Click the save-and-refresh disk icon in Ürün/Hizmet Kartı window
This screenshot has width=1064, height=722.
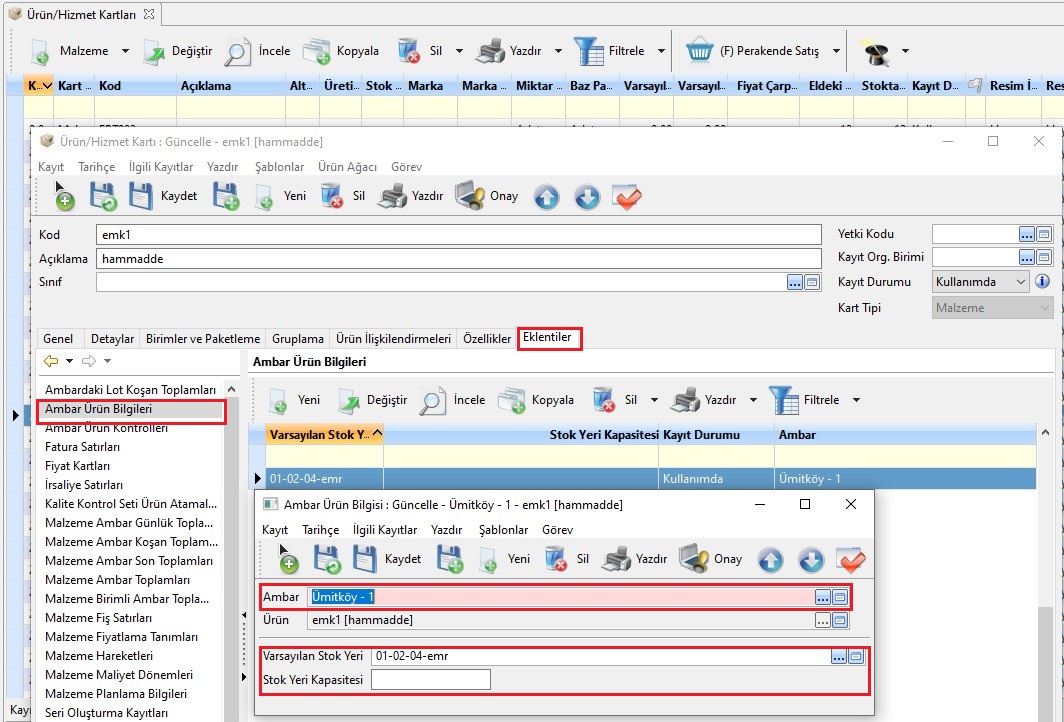click(x=103, y=196)
